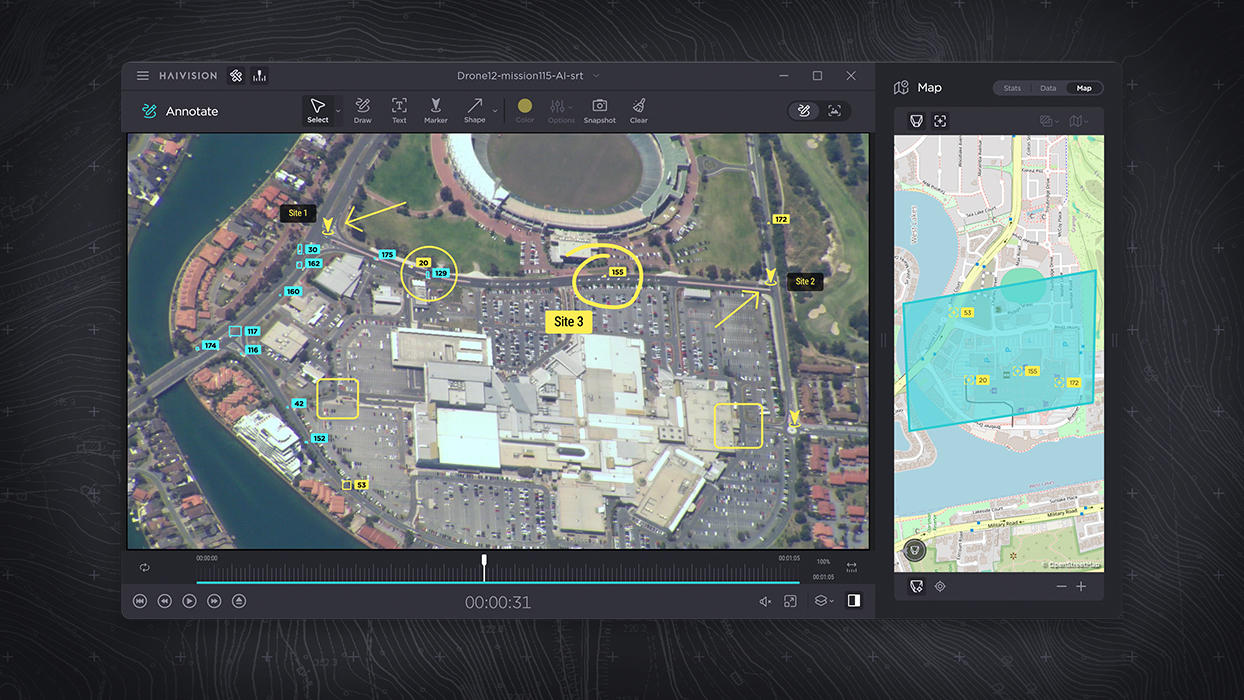Fit timeline width with the arrows icon
This screenshot has width=1244, height=700.
point(852,567)
